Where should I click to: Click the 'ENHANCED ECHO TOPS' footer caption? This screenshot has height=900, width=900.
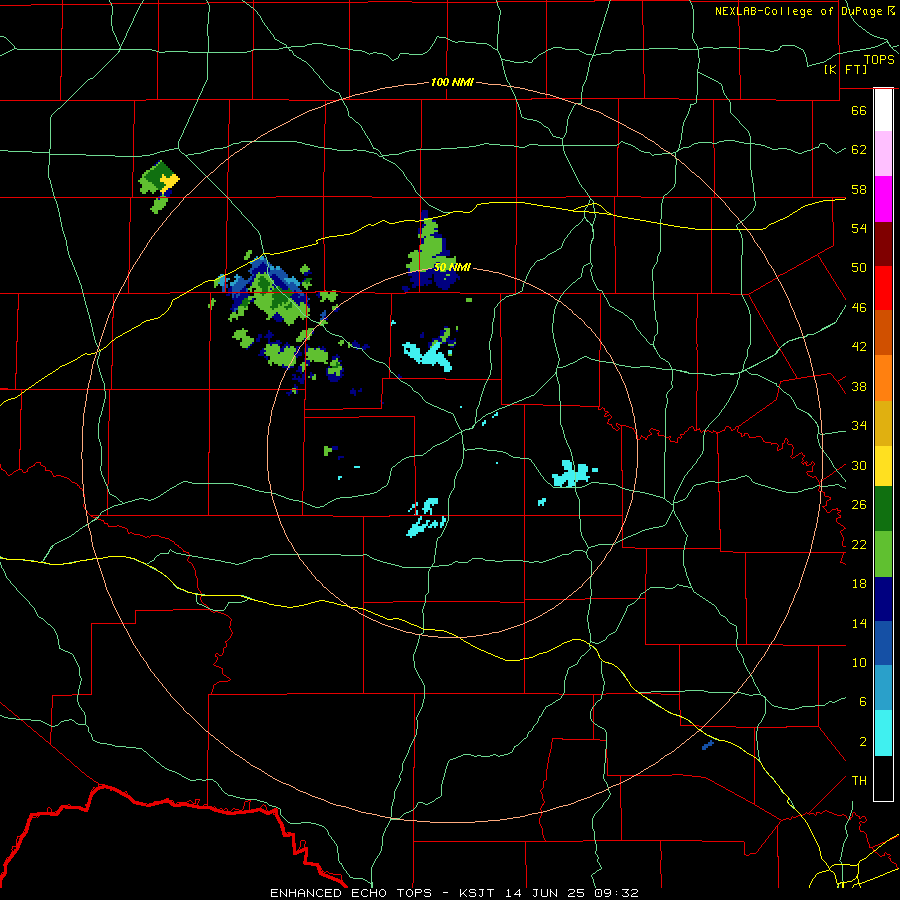coord(351,893)
